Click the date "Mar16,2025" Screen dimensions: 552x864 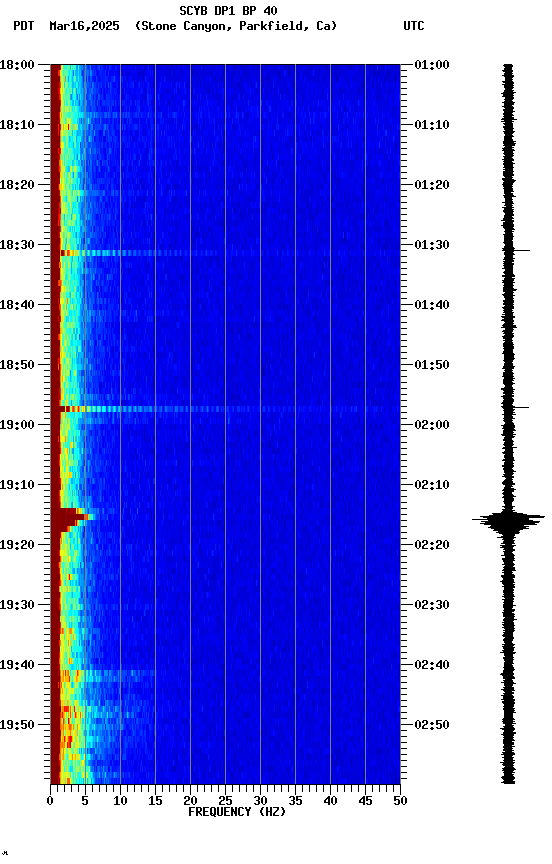84,26
